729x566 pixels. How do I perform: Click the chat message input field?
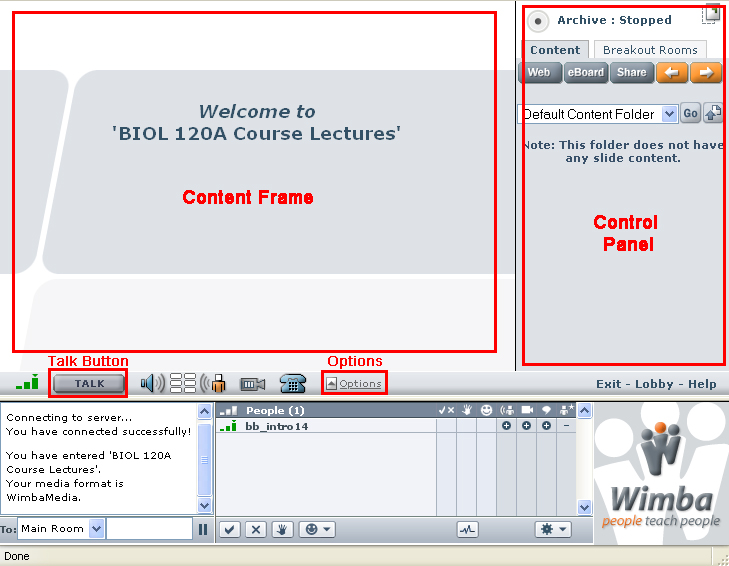(149, 528)
